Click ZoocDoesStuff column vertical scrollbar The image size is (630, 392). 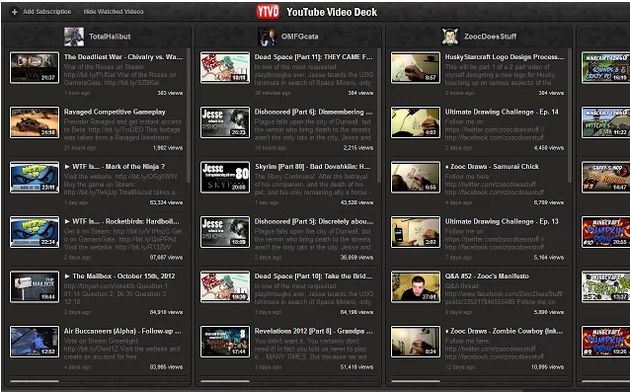(569, 116)
